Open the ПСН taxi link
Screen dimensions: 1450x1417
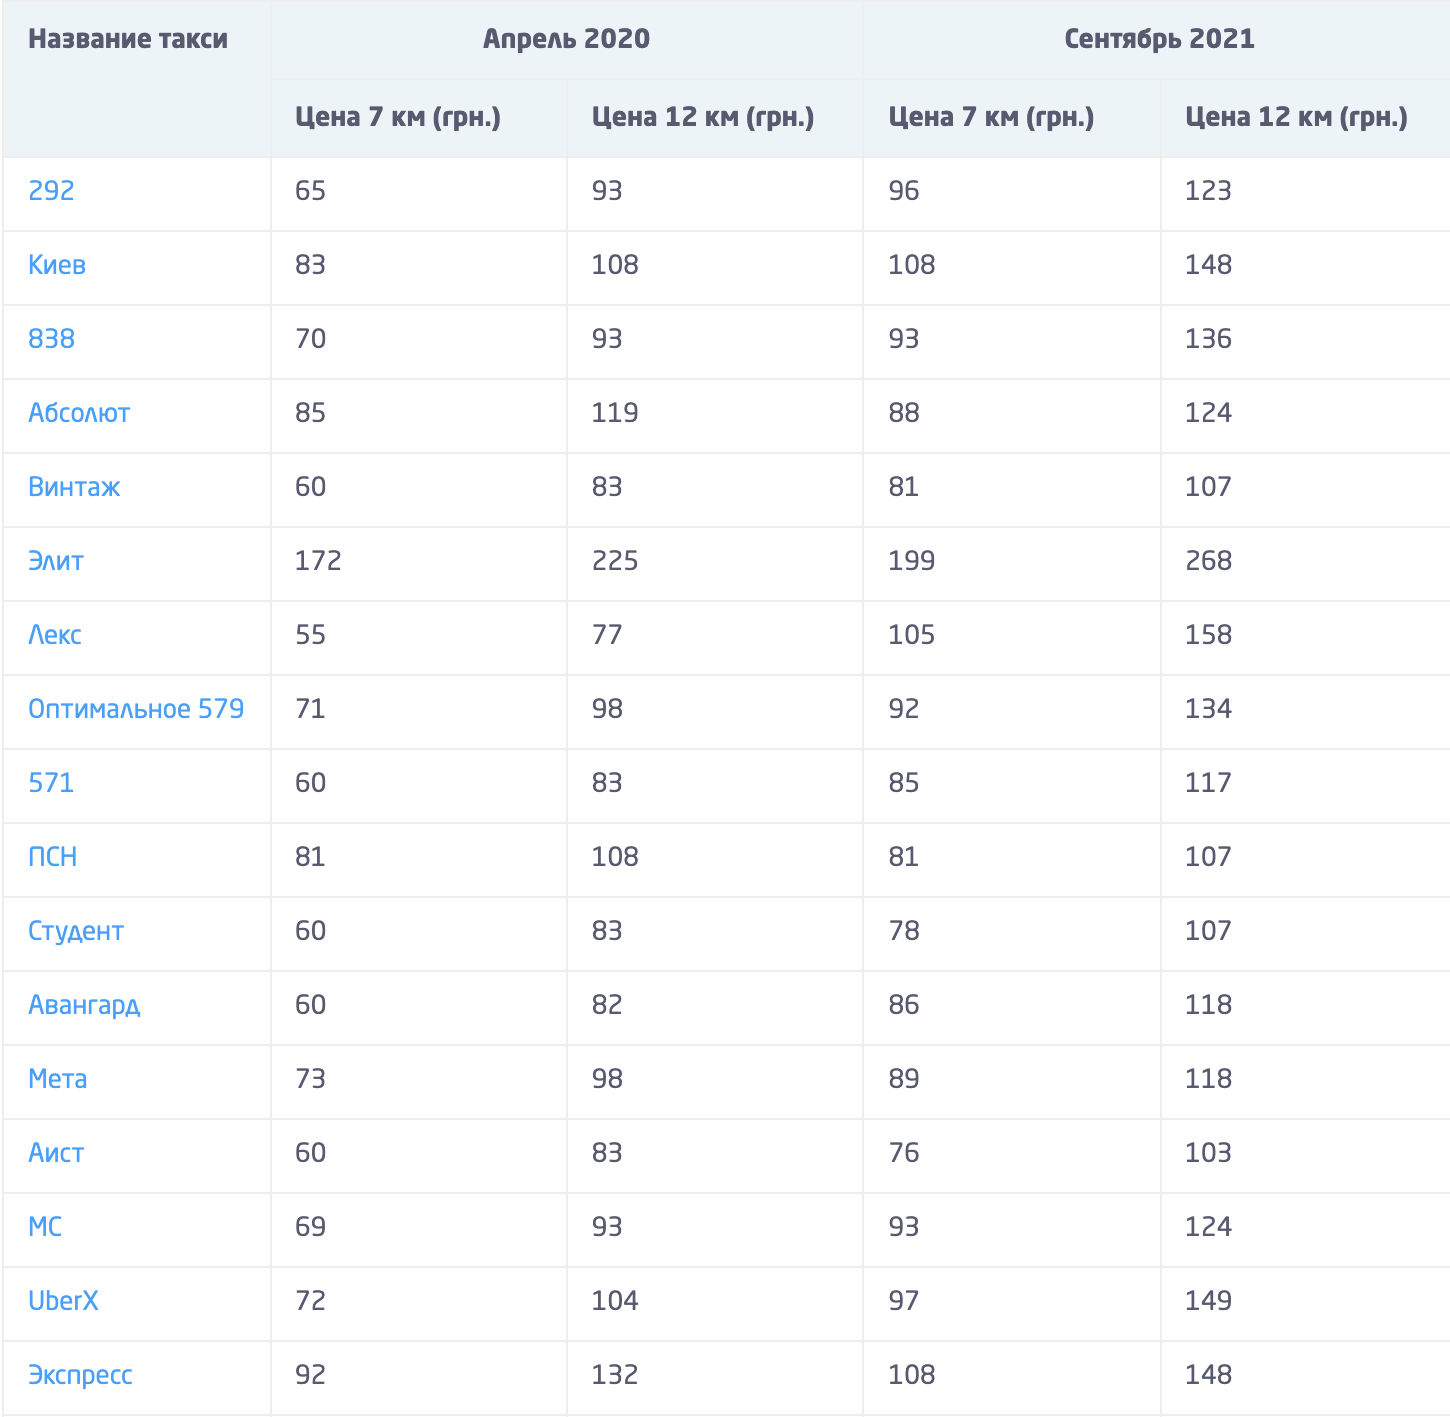53,856
